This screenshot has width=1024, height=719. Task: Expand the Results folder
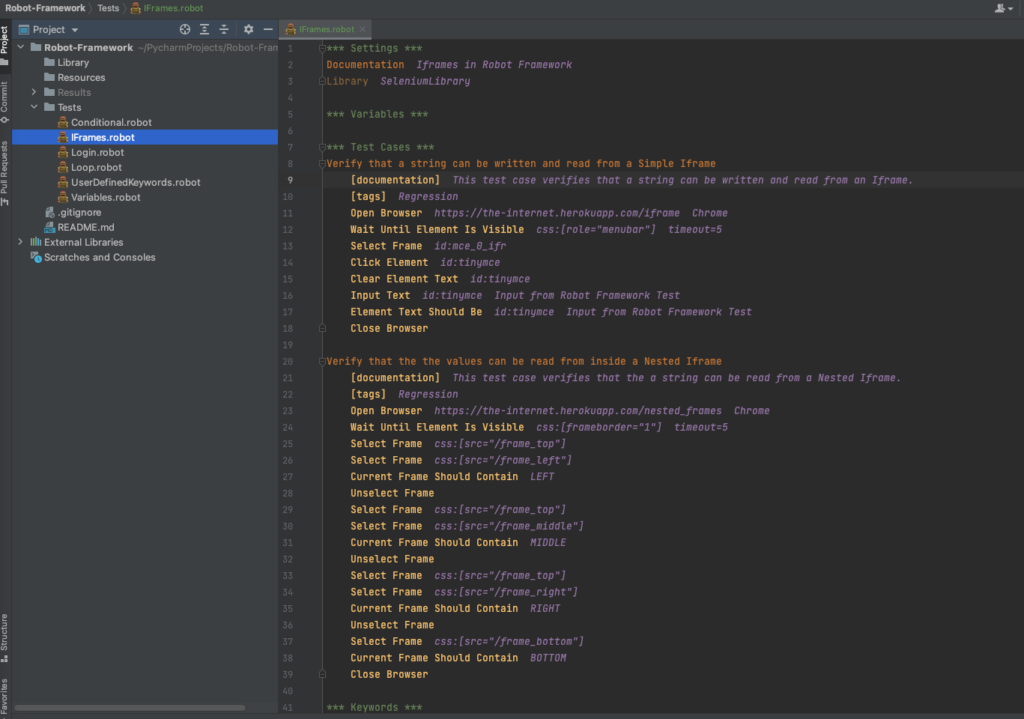[x=34, y=93]
